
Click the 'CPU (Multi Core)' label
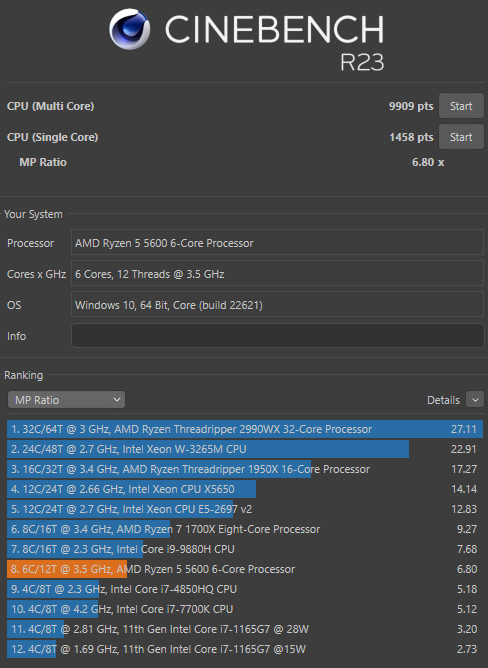coord(50,107)
